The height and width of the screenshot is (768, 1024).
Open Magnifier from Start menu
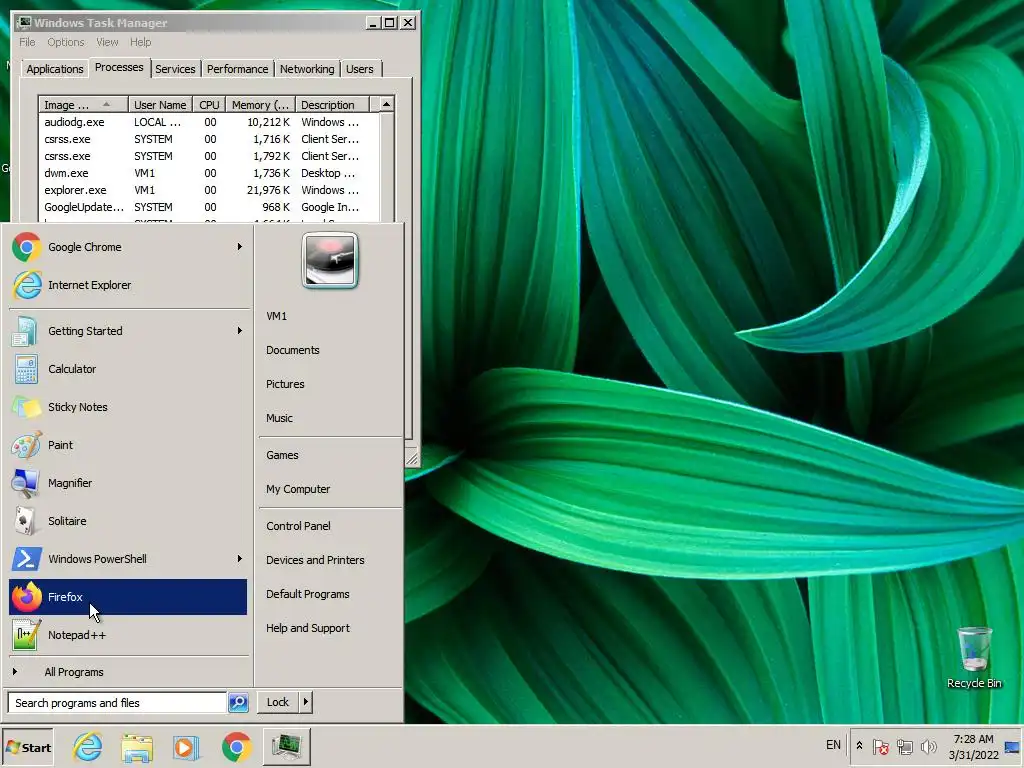click(128, 483)
